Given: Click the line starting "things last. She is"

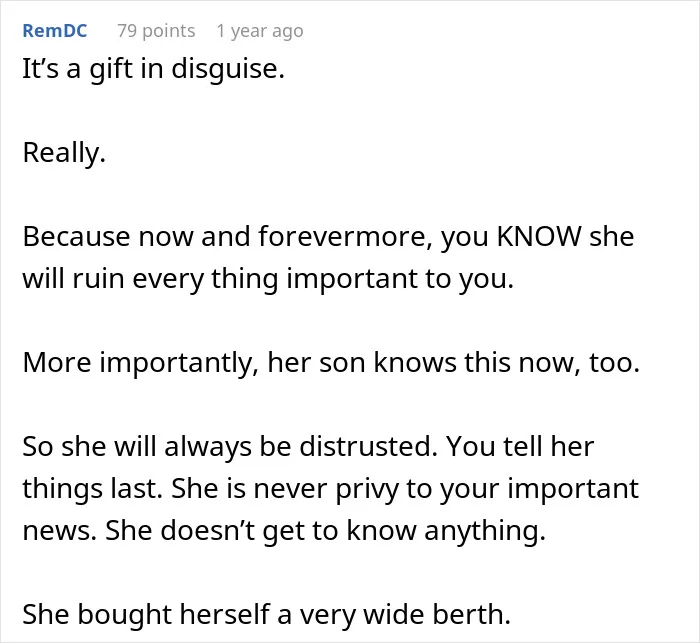Looking at the screenshot, I should click(331, 488).
